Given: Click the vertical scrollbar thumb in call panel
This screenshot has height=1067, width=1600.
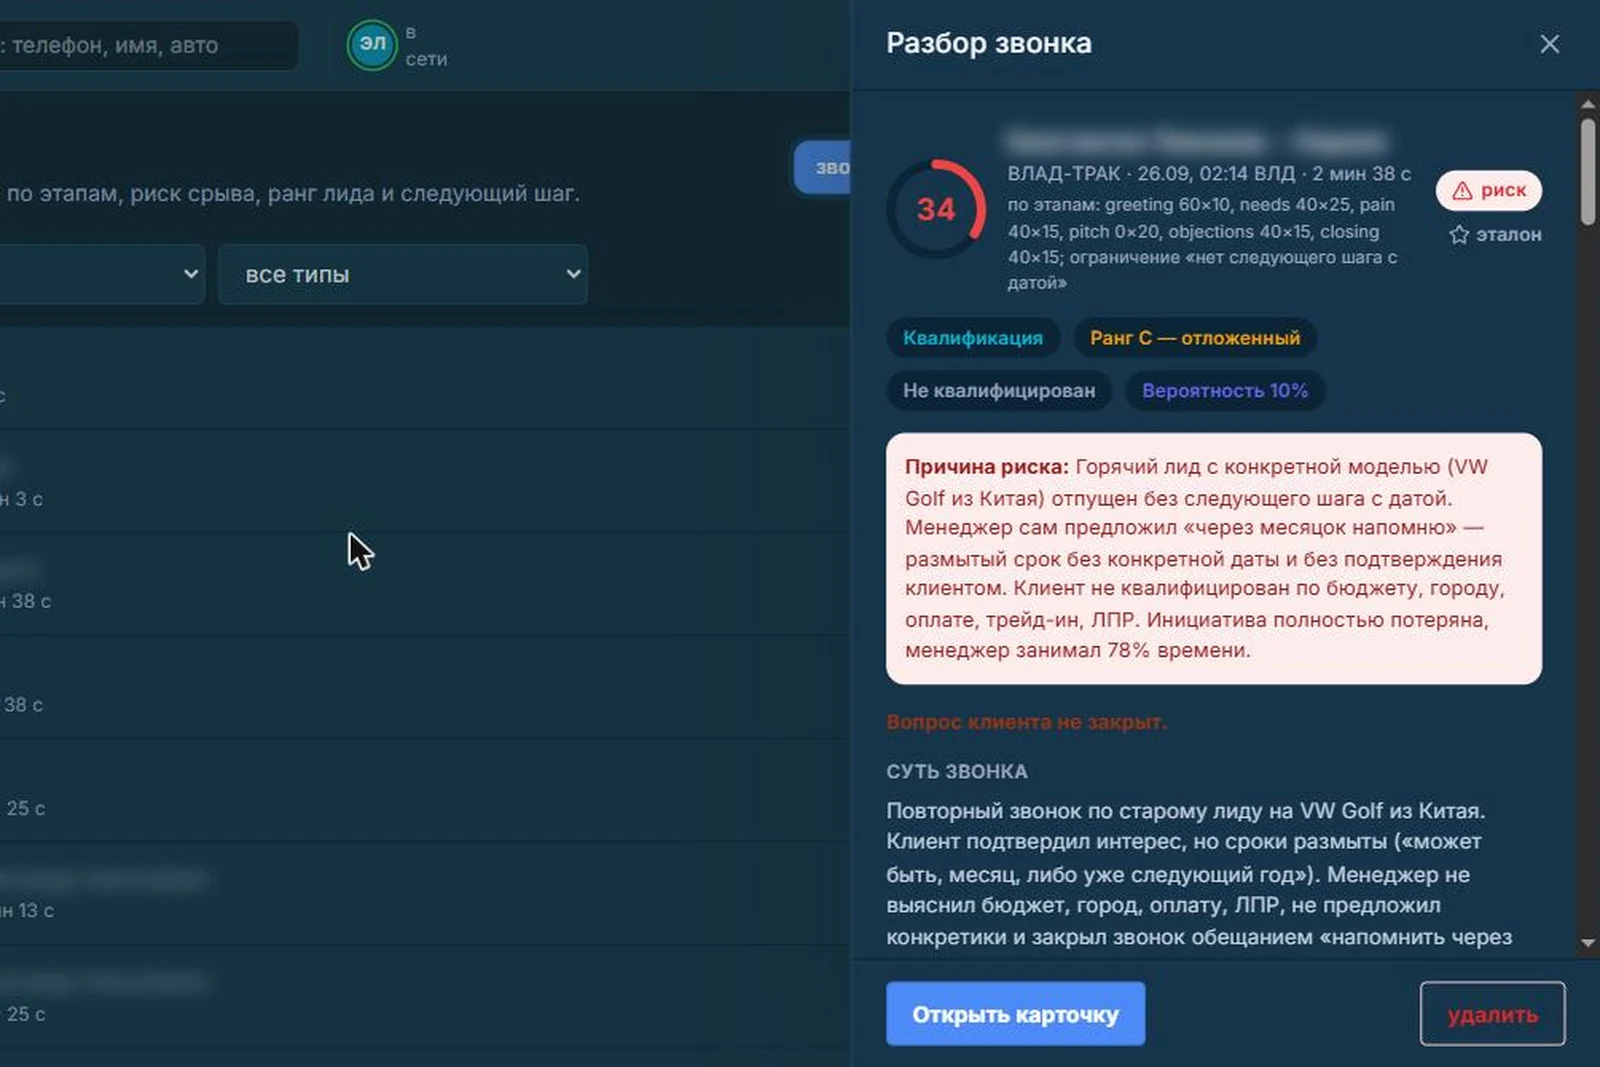Looking at the screenshot, I should [x=1588, y=171].
